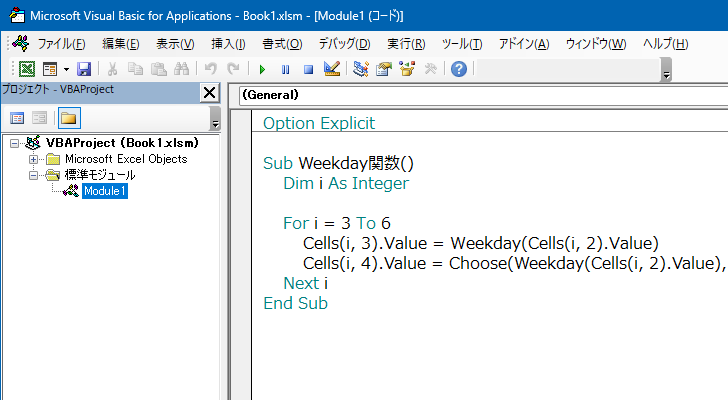The image size is (728, 400).
Task: Open the ファイル(F) menu
Action: point(61,44)
